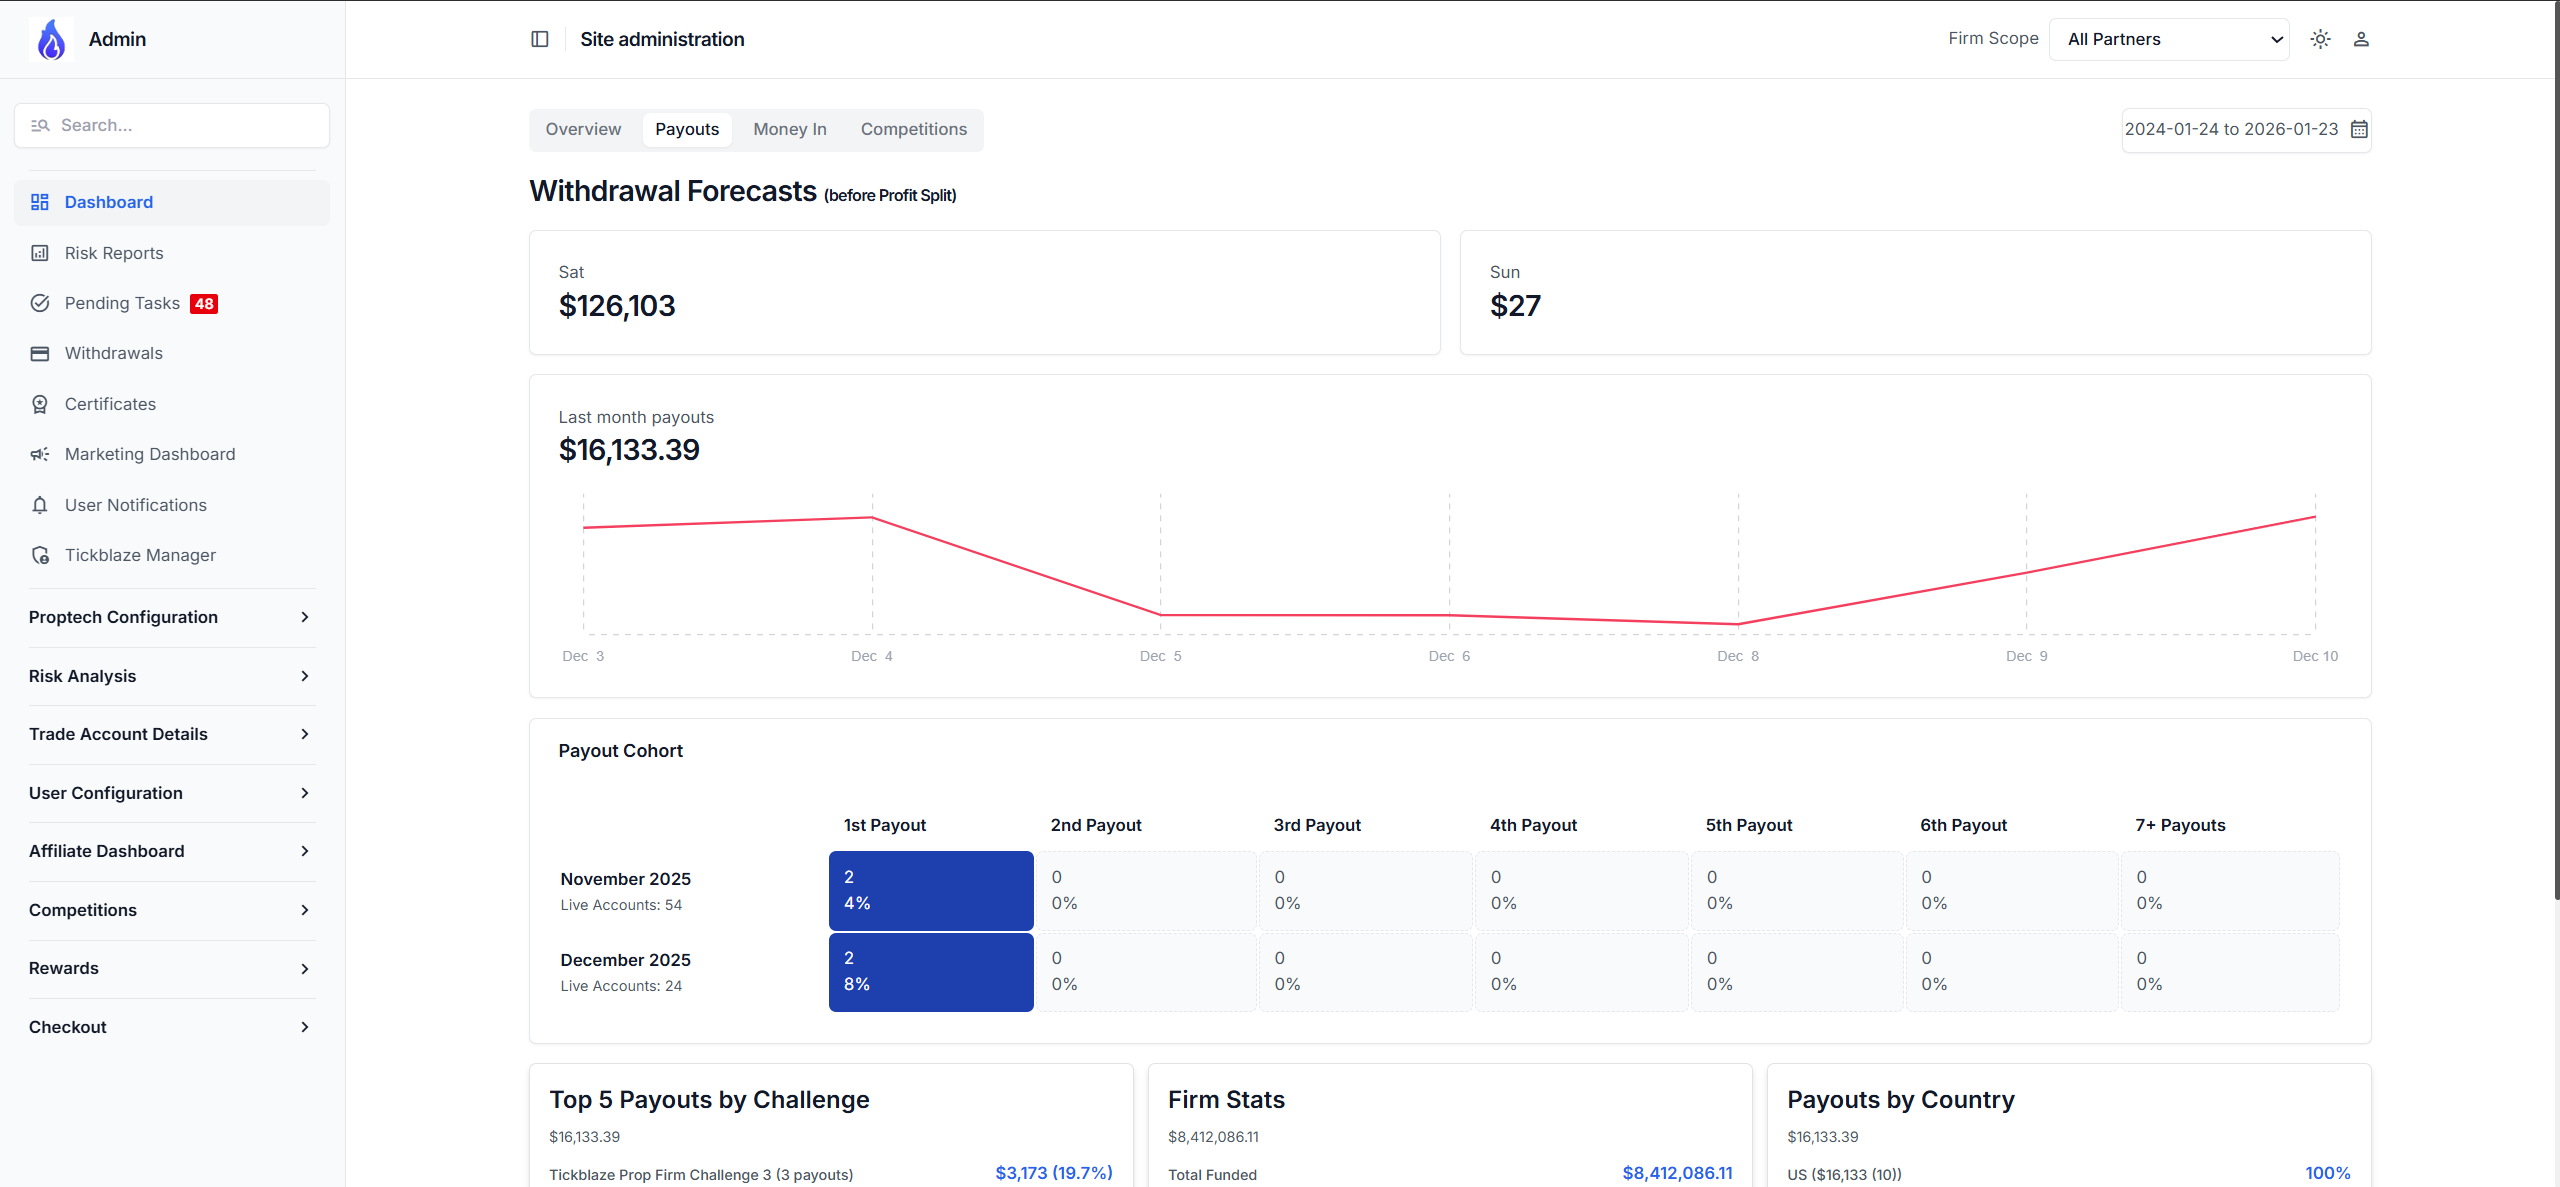The height and width of the screenshot is (1187, 2560).
Task: Open the Firm Scope All Partners dropdown
Action: point(2168,39)
